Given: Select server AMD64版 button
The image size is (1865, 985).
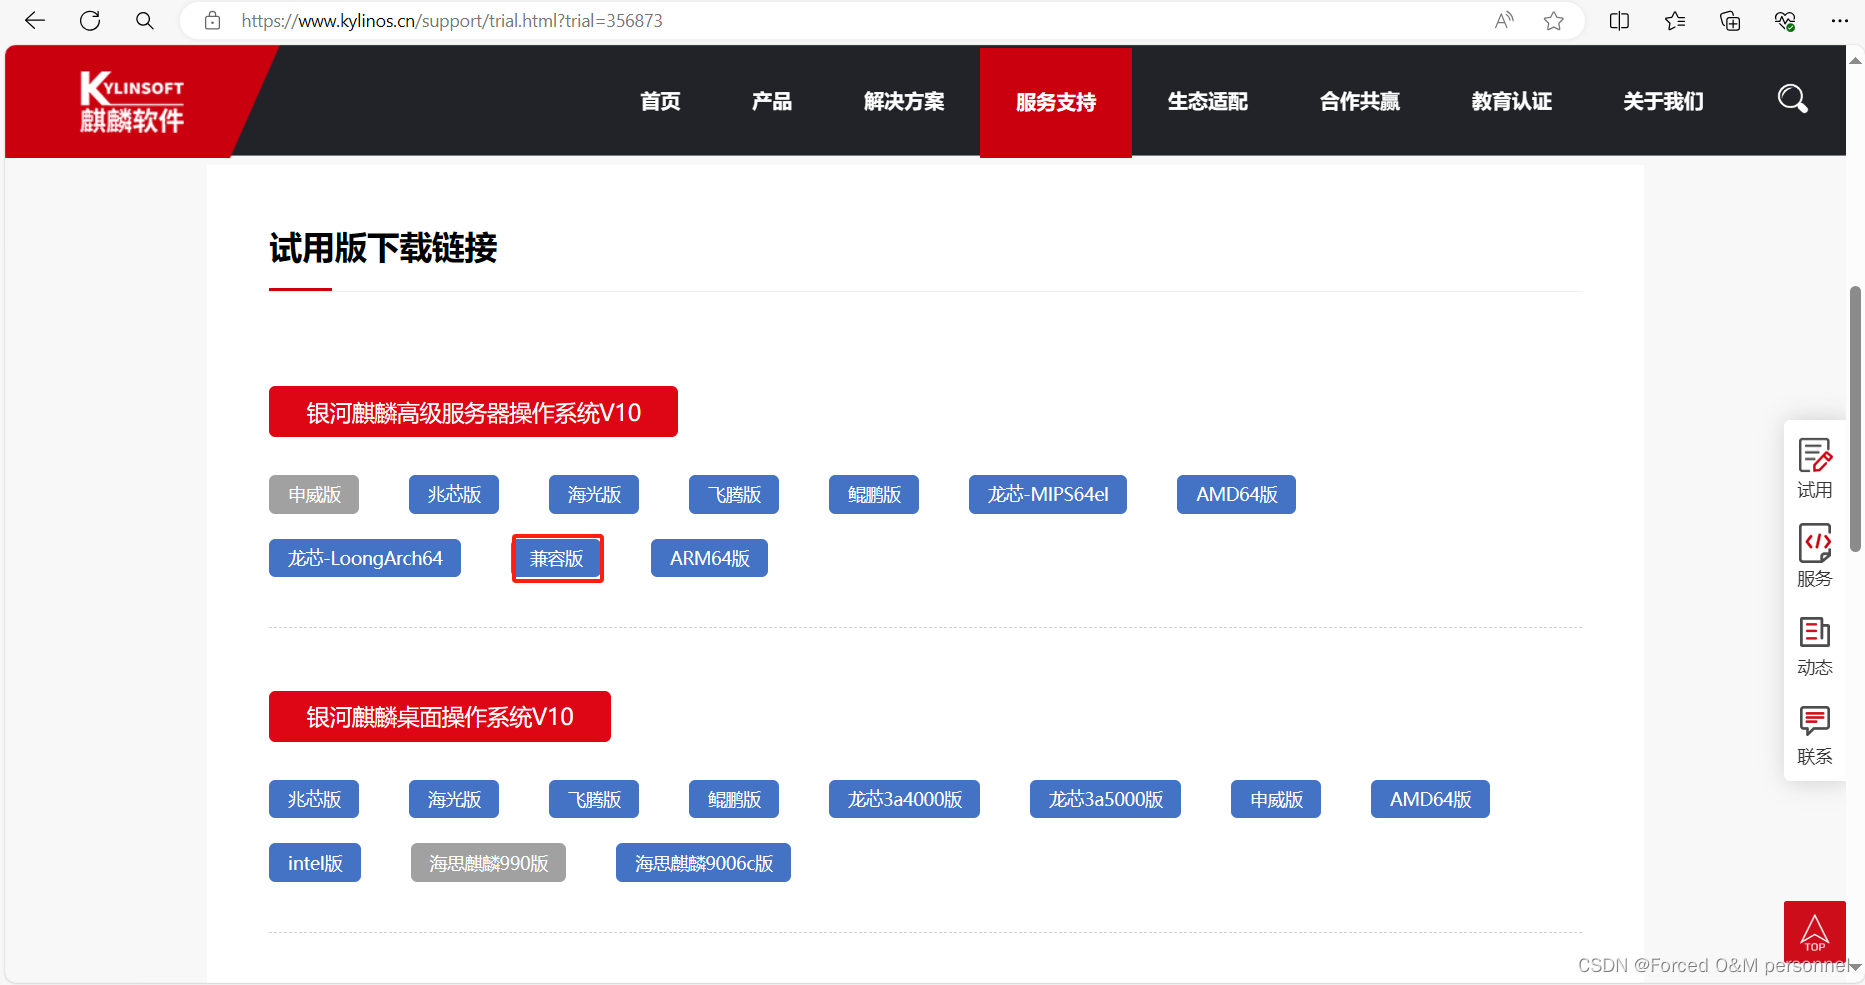Looking at the screenshot, I should coord(1236,495).
